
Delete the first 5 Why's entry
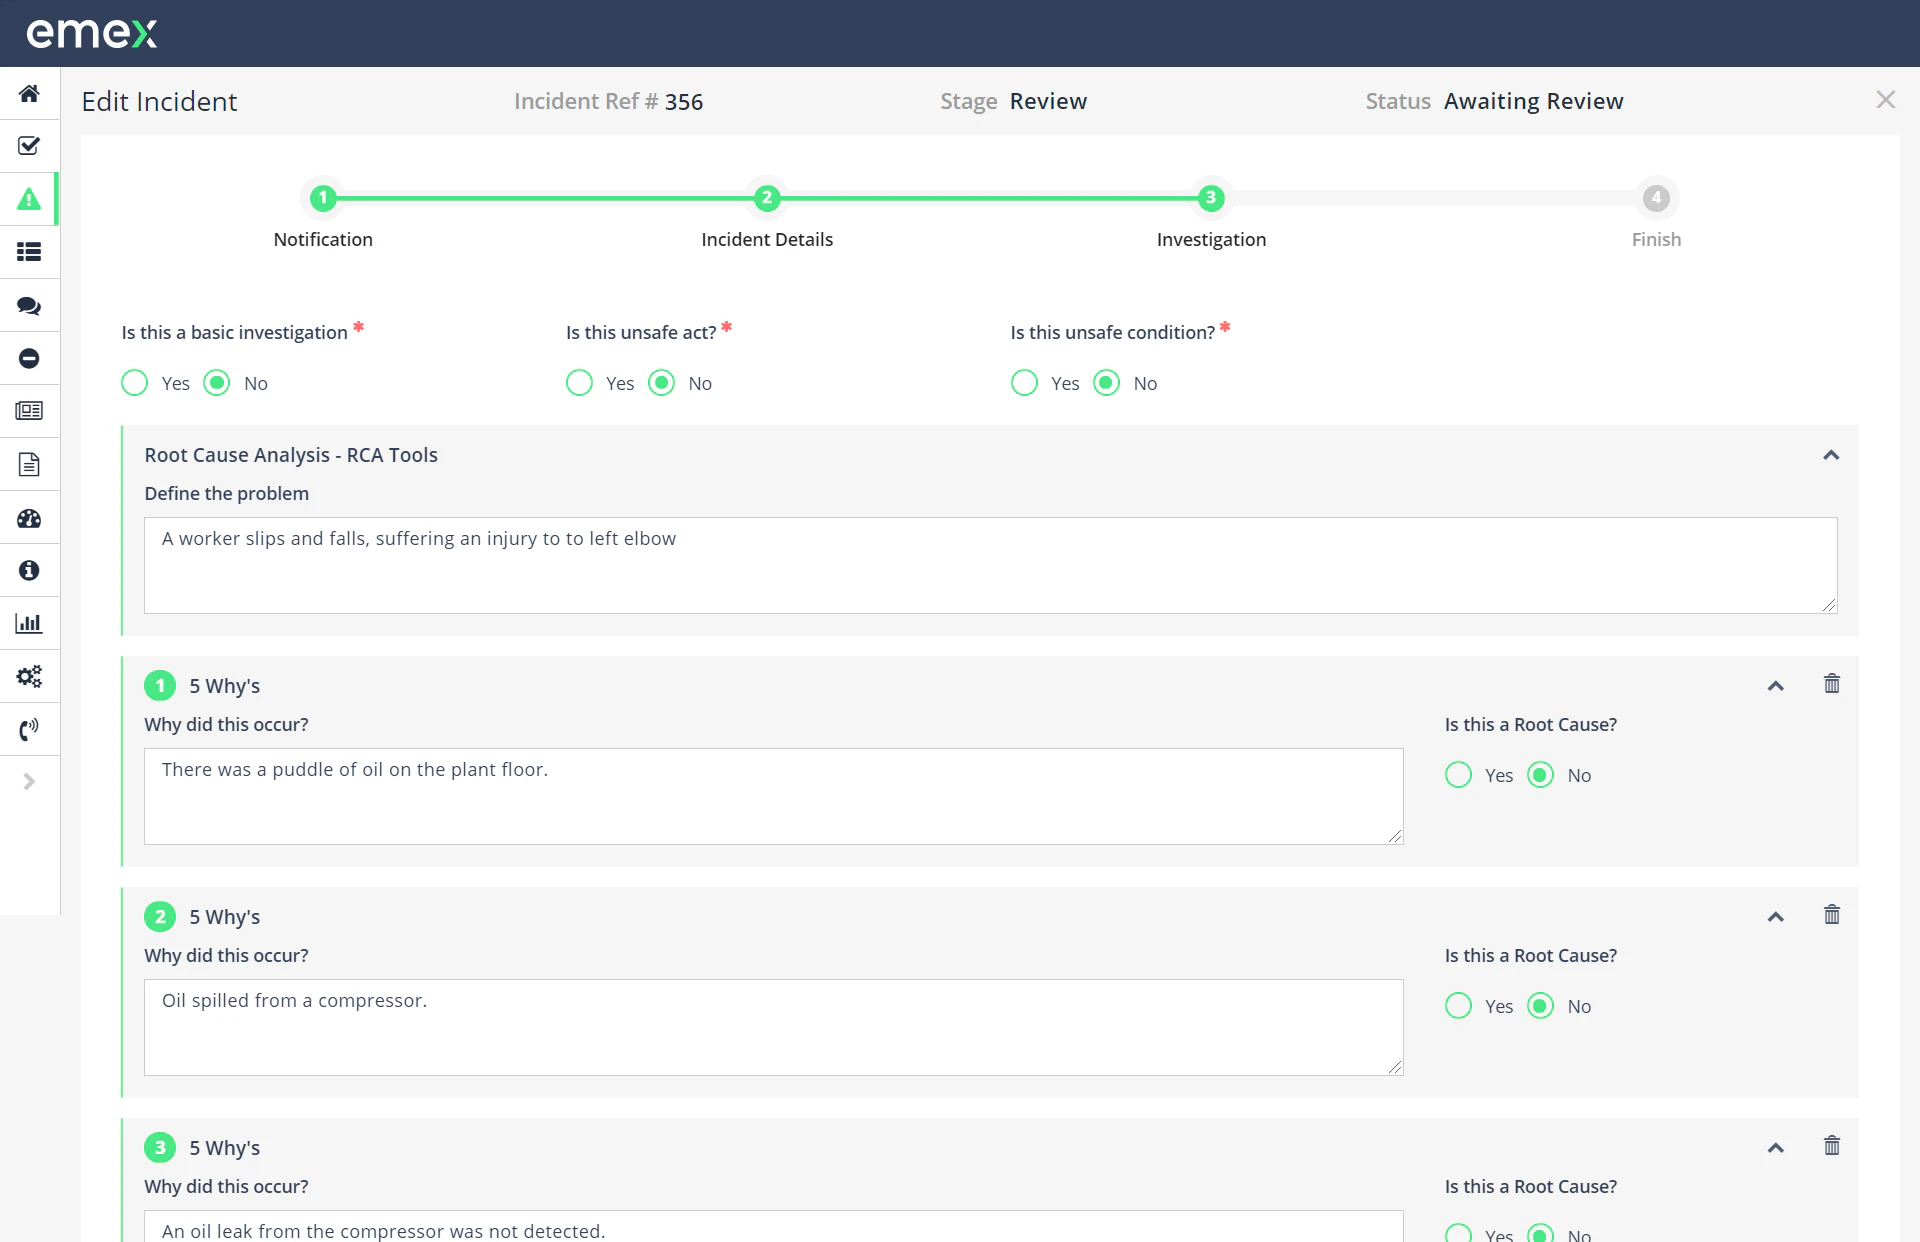pyautogui.click(x=1832, y=683)
